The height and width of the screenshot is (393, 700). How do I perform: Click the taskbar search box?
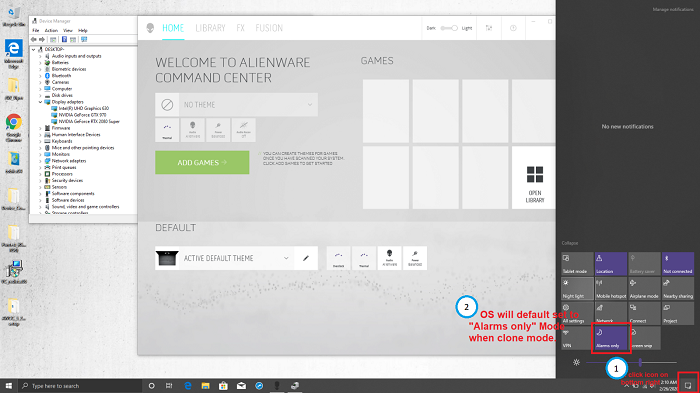tap(80, 386)
